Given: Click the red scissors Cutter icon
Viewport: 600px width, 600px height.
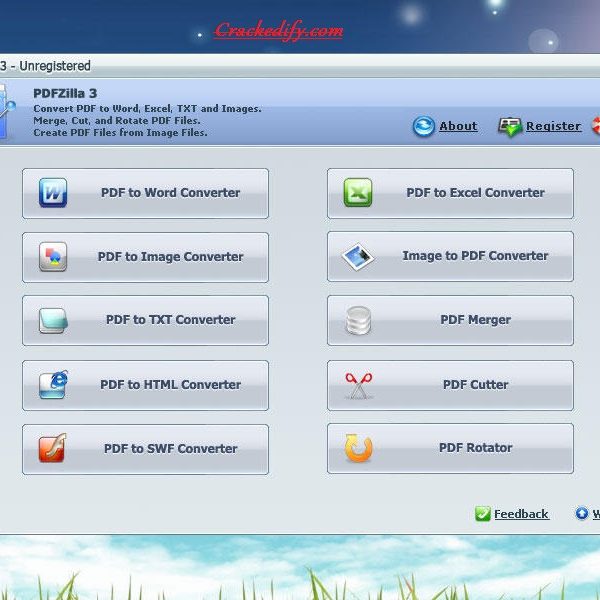Looking at the screenshot, I should pos(359,386).
